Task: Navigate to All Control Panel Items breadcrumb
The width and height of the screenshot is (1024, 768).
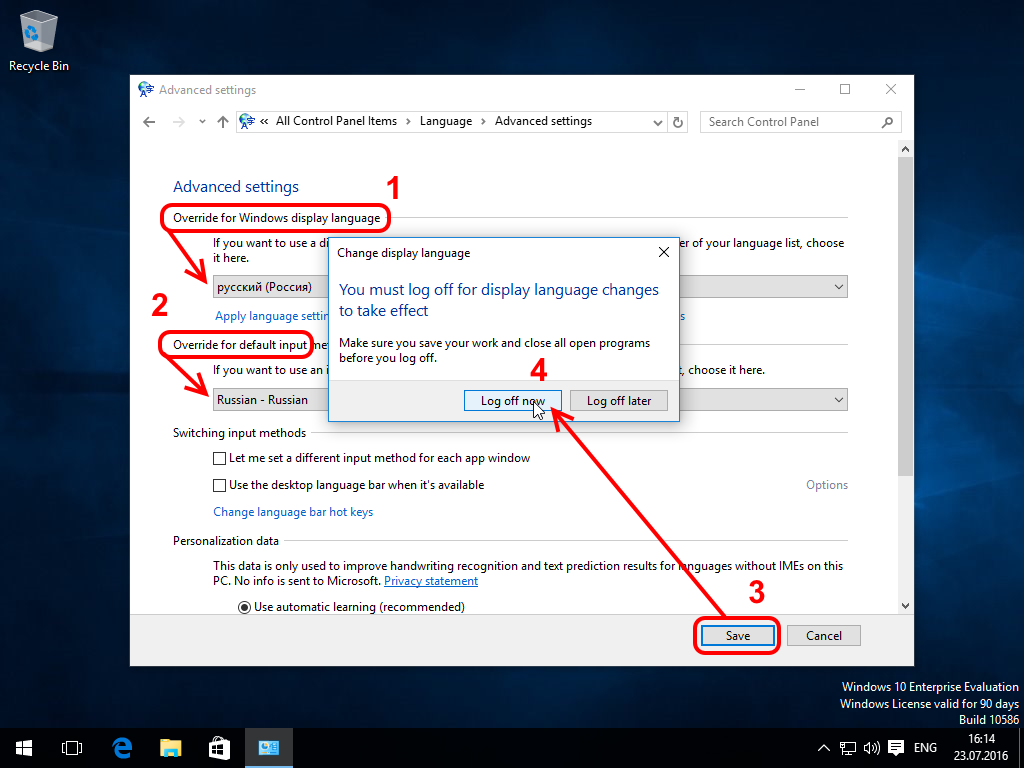Action: (x=337, y=121)
